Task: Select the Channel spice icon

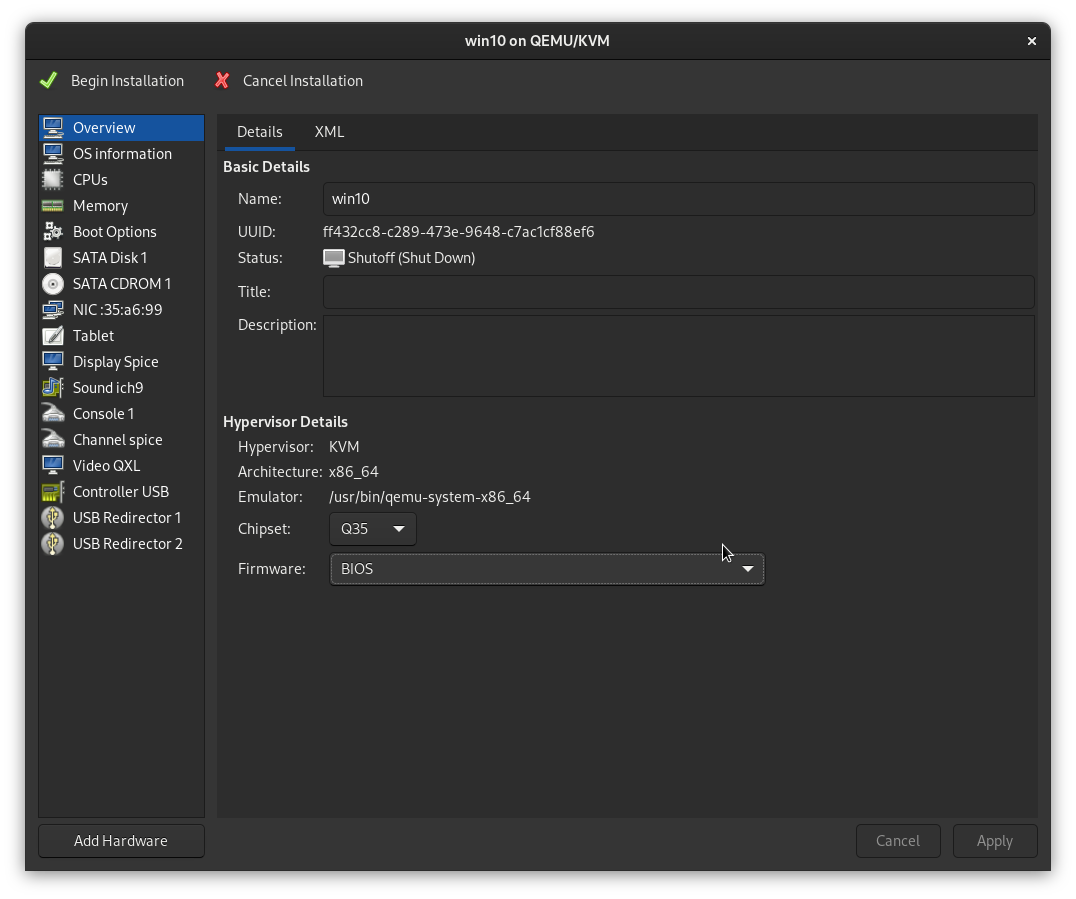Action: [53, 440]
